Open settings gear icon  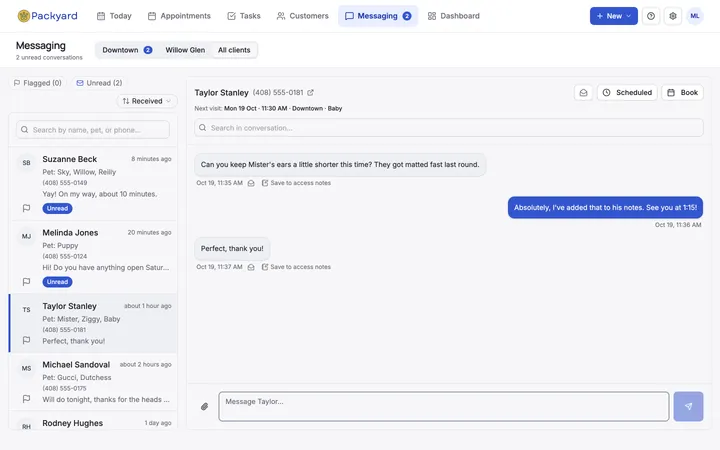click(673, 16)
